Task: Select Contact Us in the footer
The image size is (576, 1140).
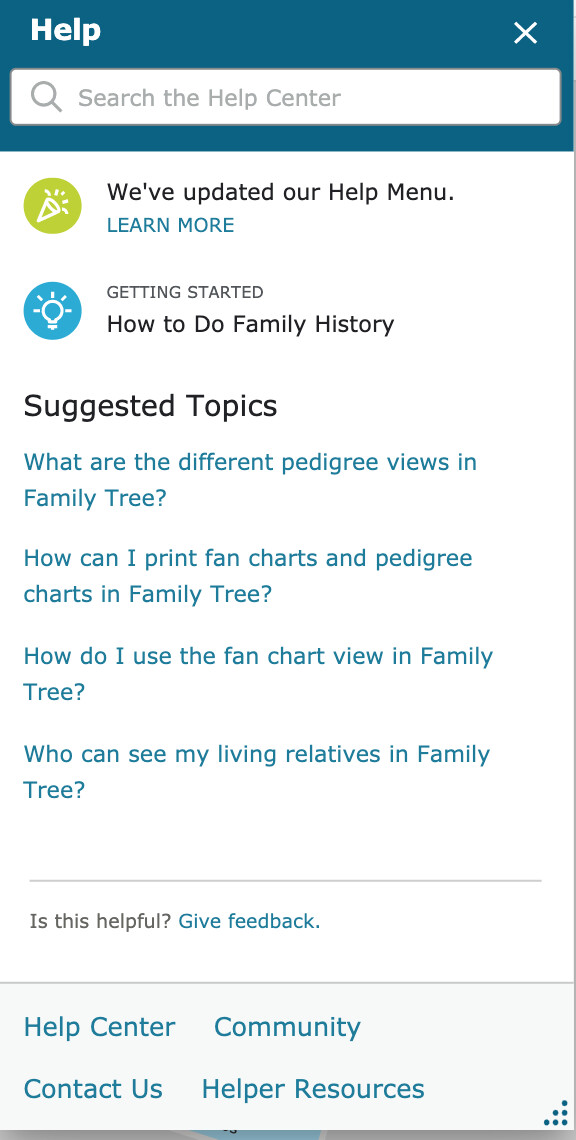Action: coord(93,1088)
